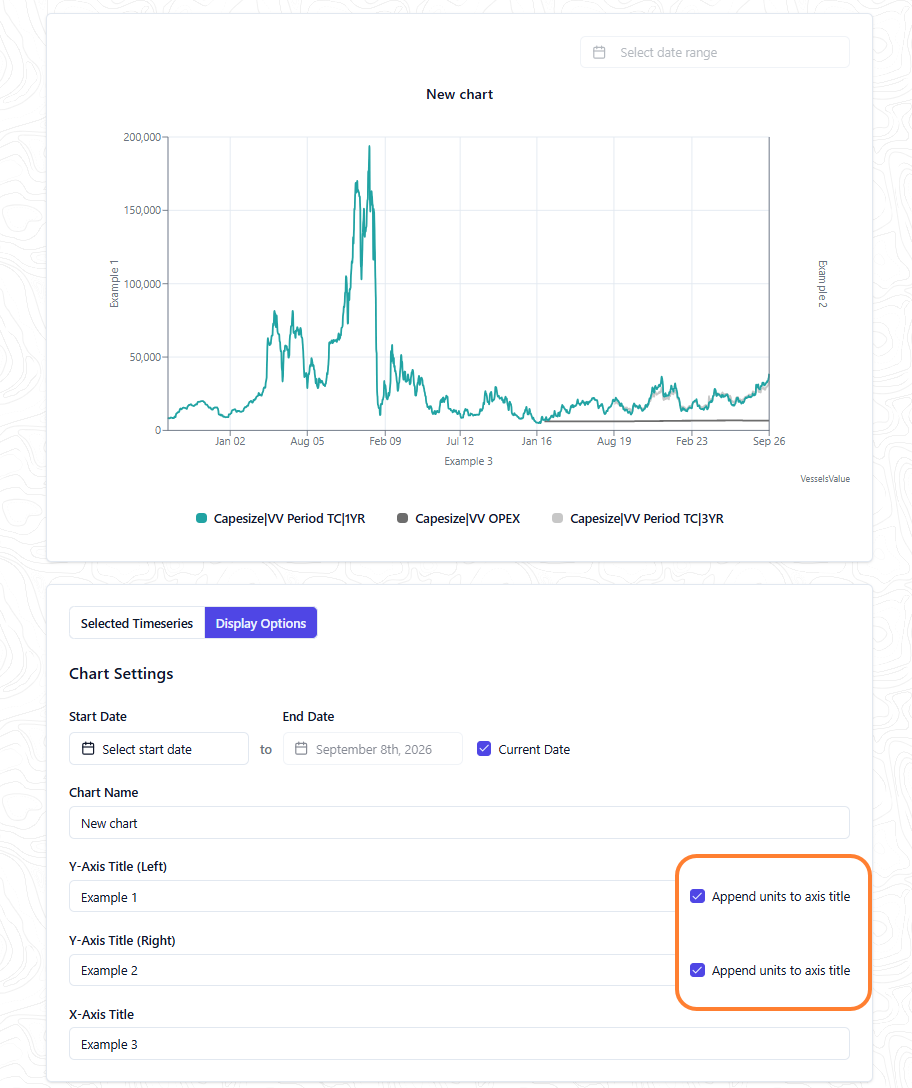Click the 'Chart Settings' heading

121,674
